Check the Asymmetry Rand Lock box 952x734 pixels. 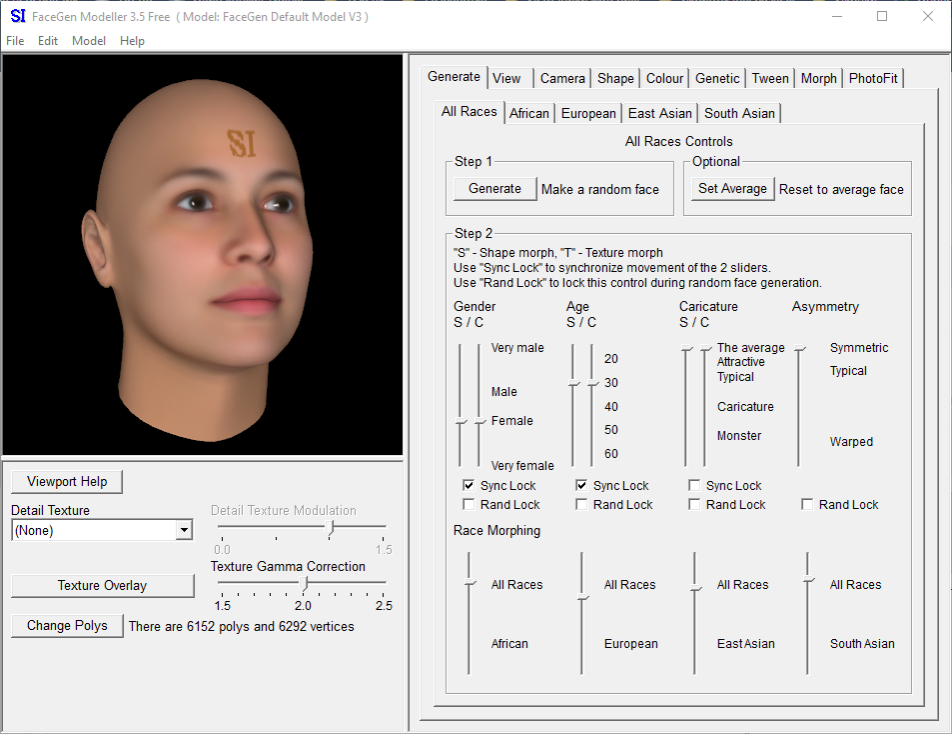click(x=808, y=504)
